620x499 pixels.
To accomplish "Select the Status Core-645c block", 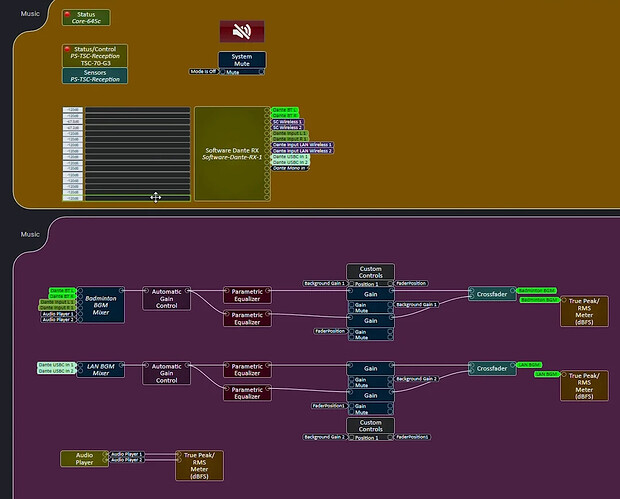I will [x=86, y=17].
